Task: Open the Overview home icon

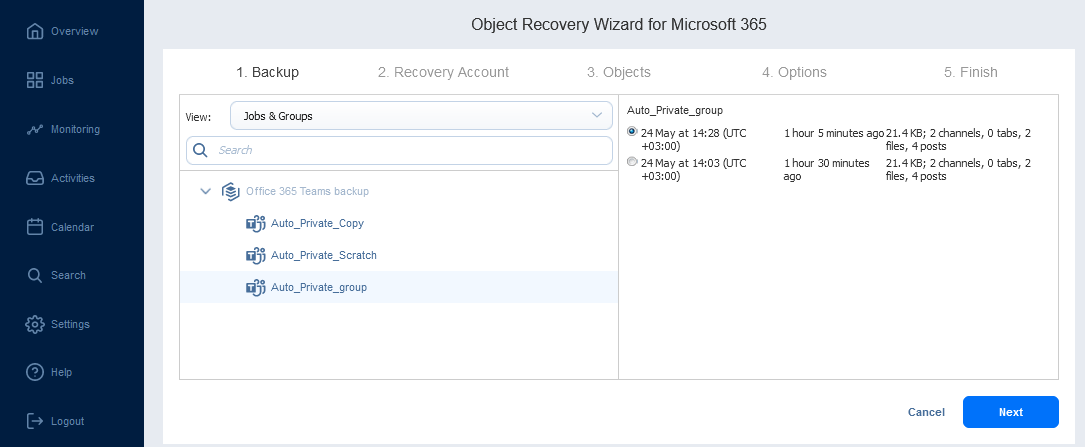Action: tap(35, 31)
